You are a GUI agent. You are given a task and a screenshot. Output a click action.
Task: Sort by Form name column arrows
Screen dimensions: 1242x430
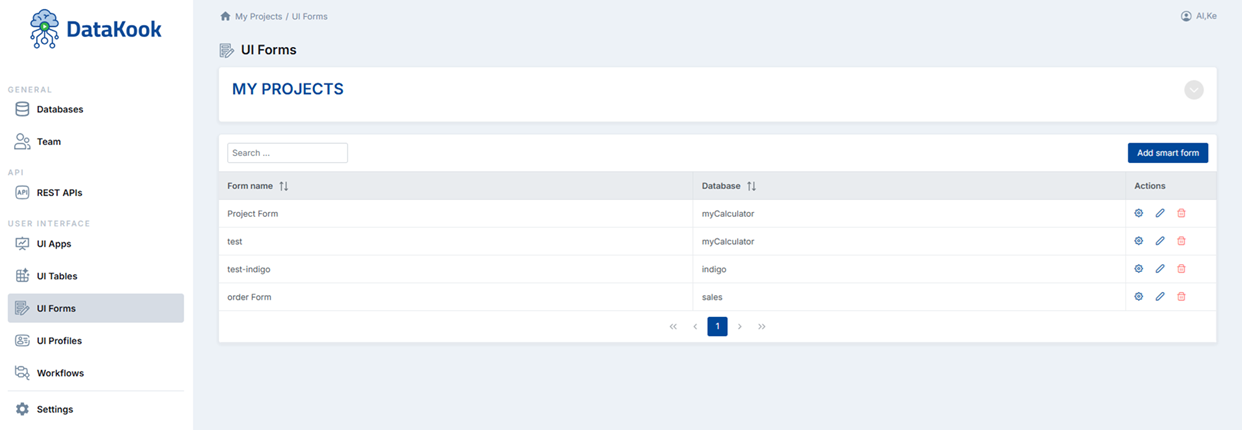coord(284,186)
